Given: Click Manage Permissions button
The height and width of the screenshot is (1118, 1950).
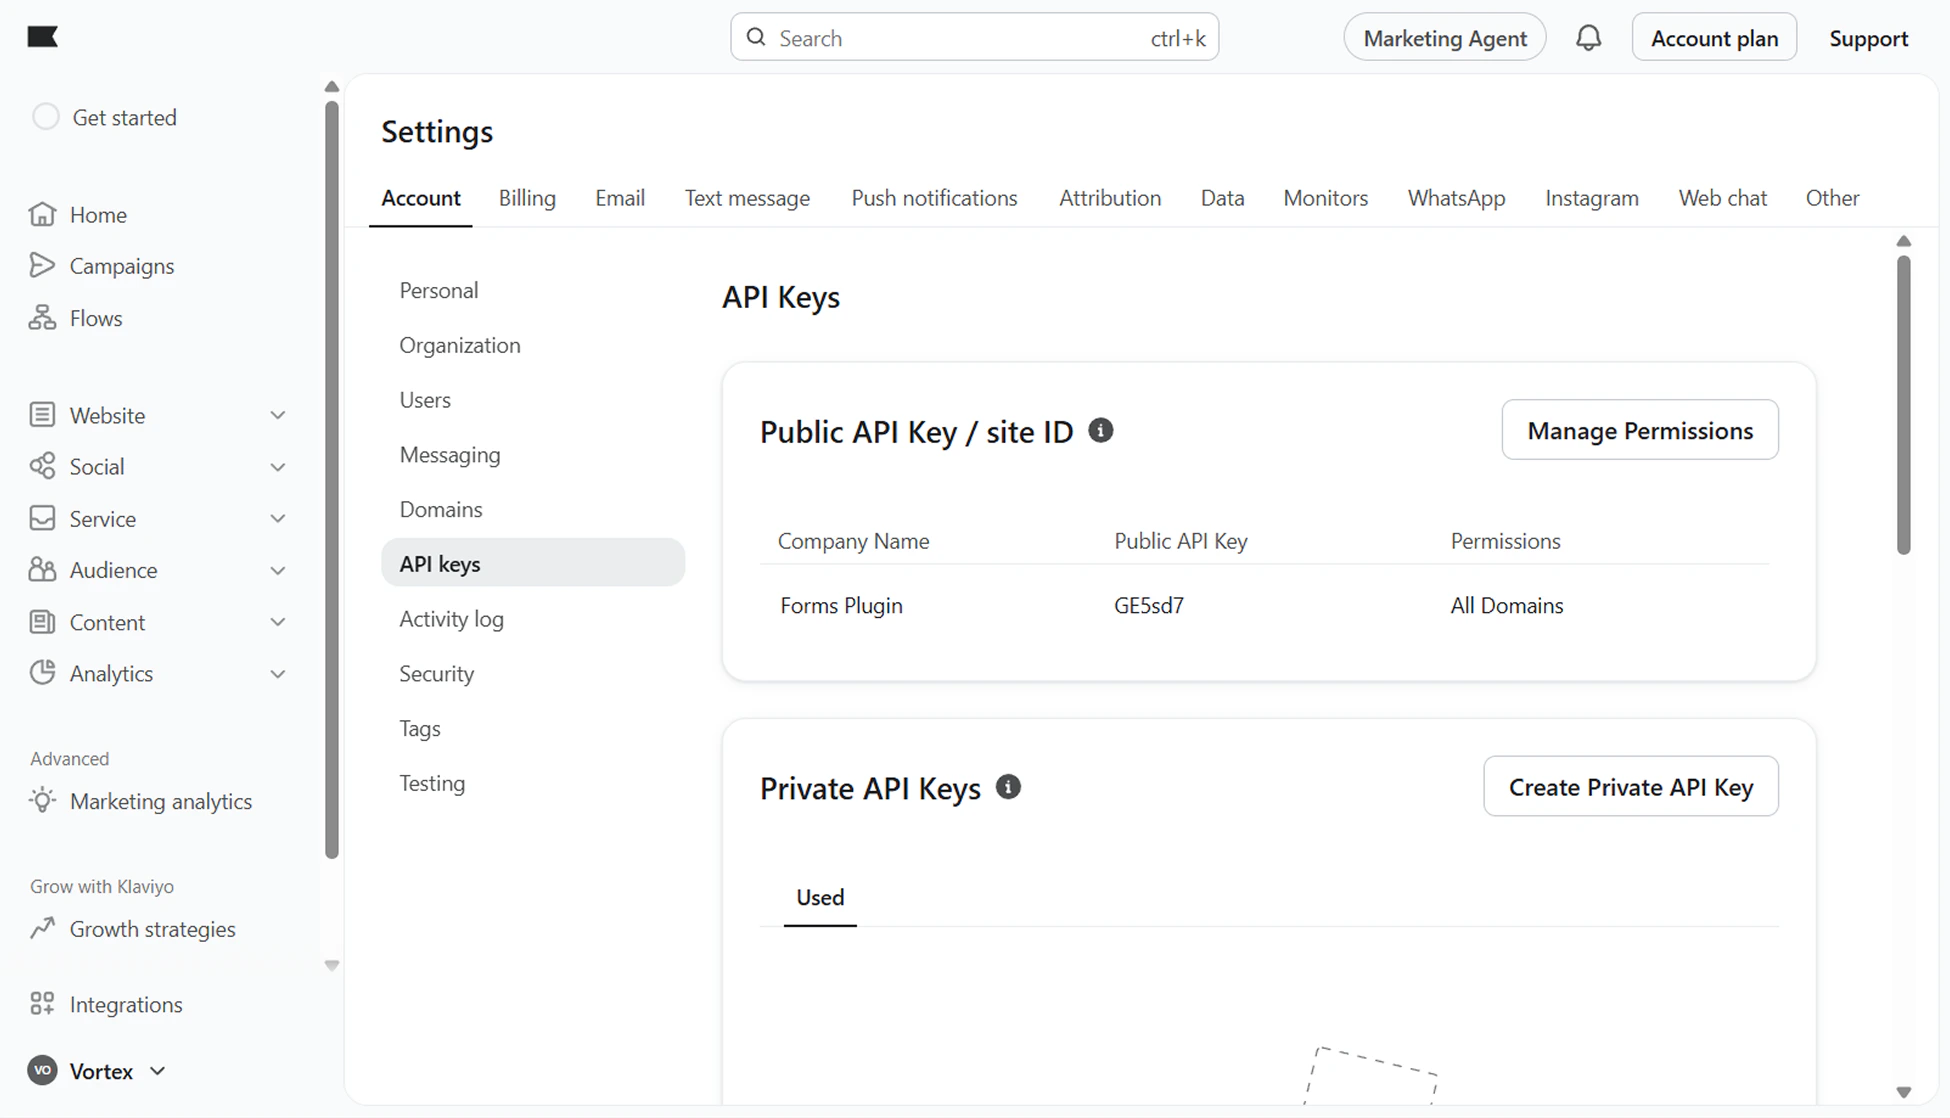Looking at the screenshot, I should (1640, 430).
